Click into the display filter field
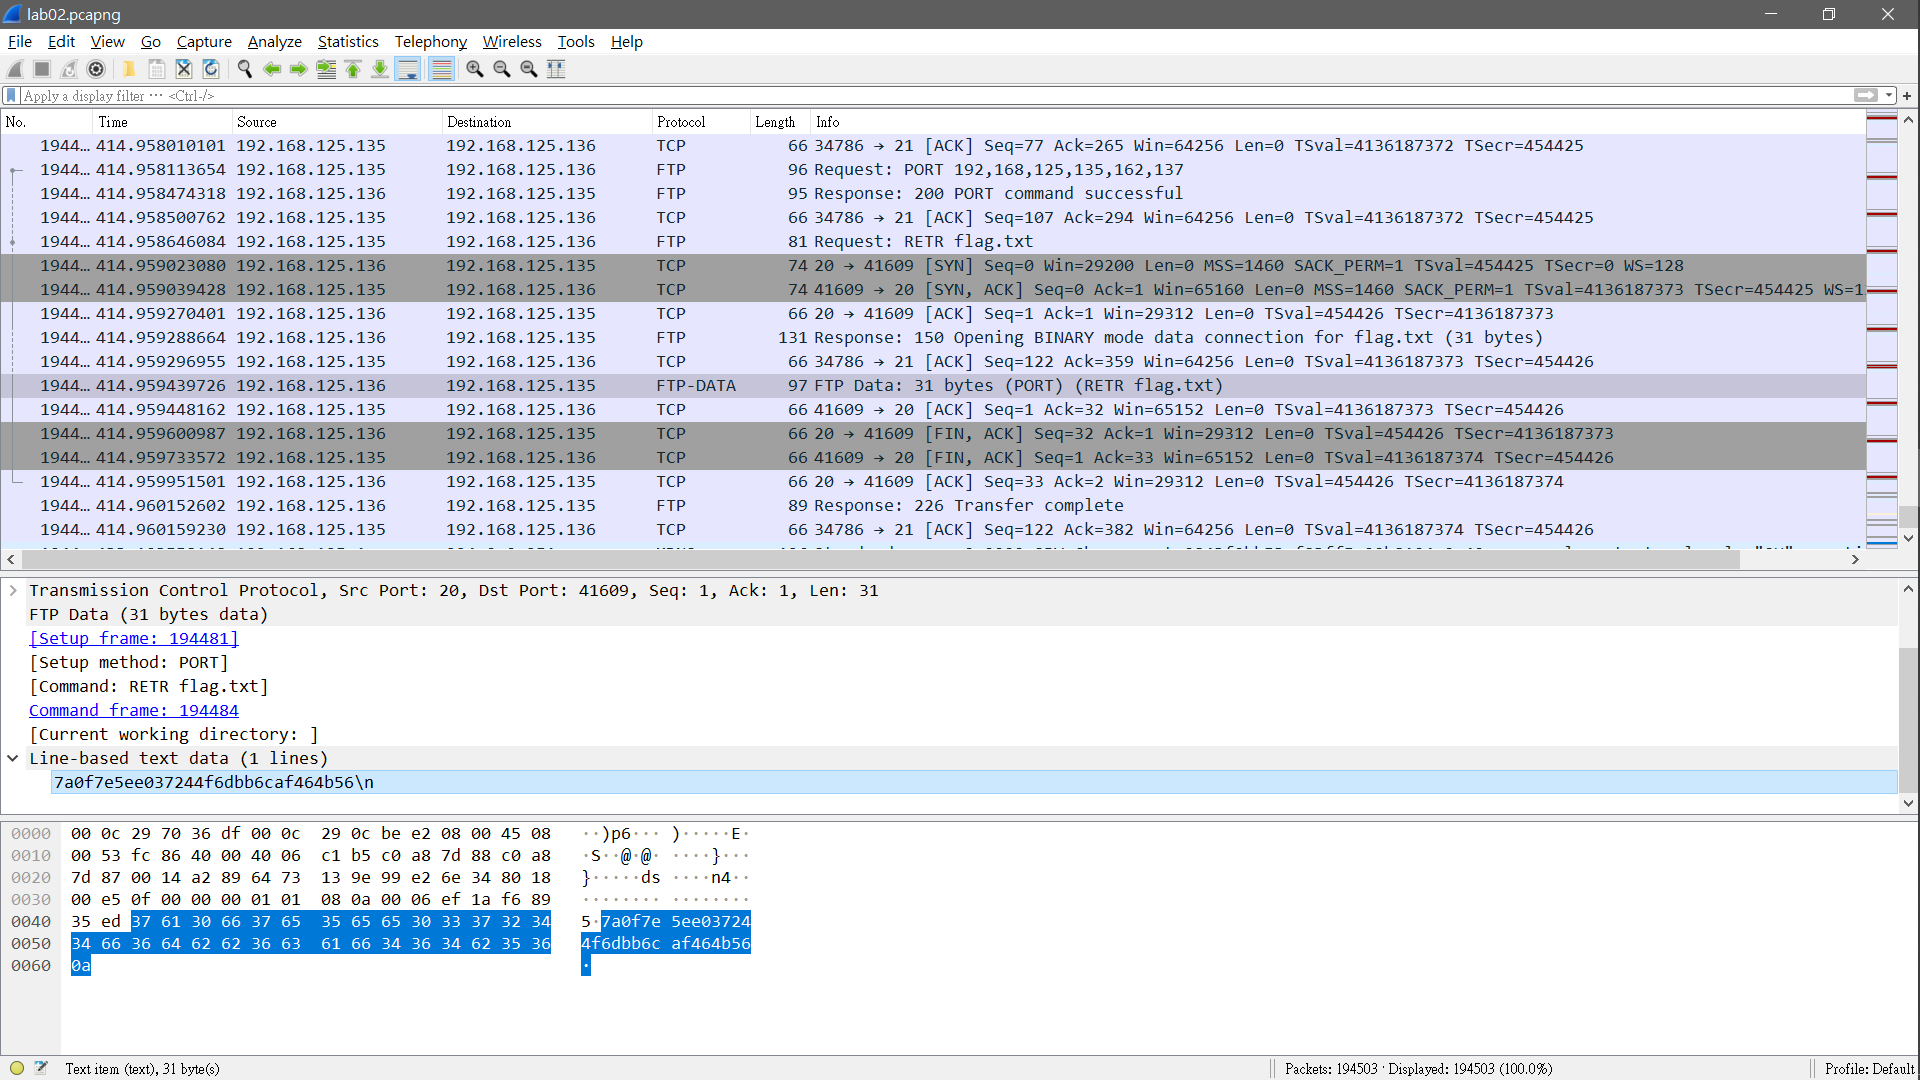1920x1080 pixels. click(900, 96)
